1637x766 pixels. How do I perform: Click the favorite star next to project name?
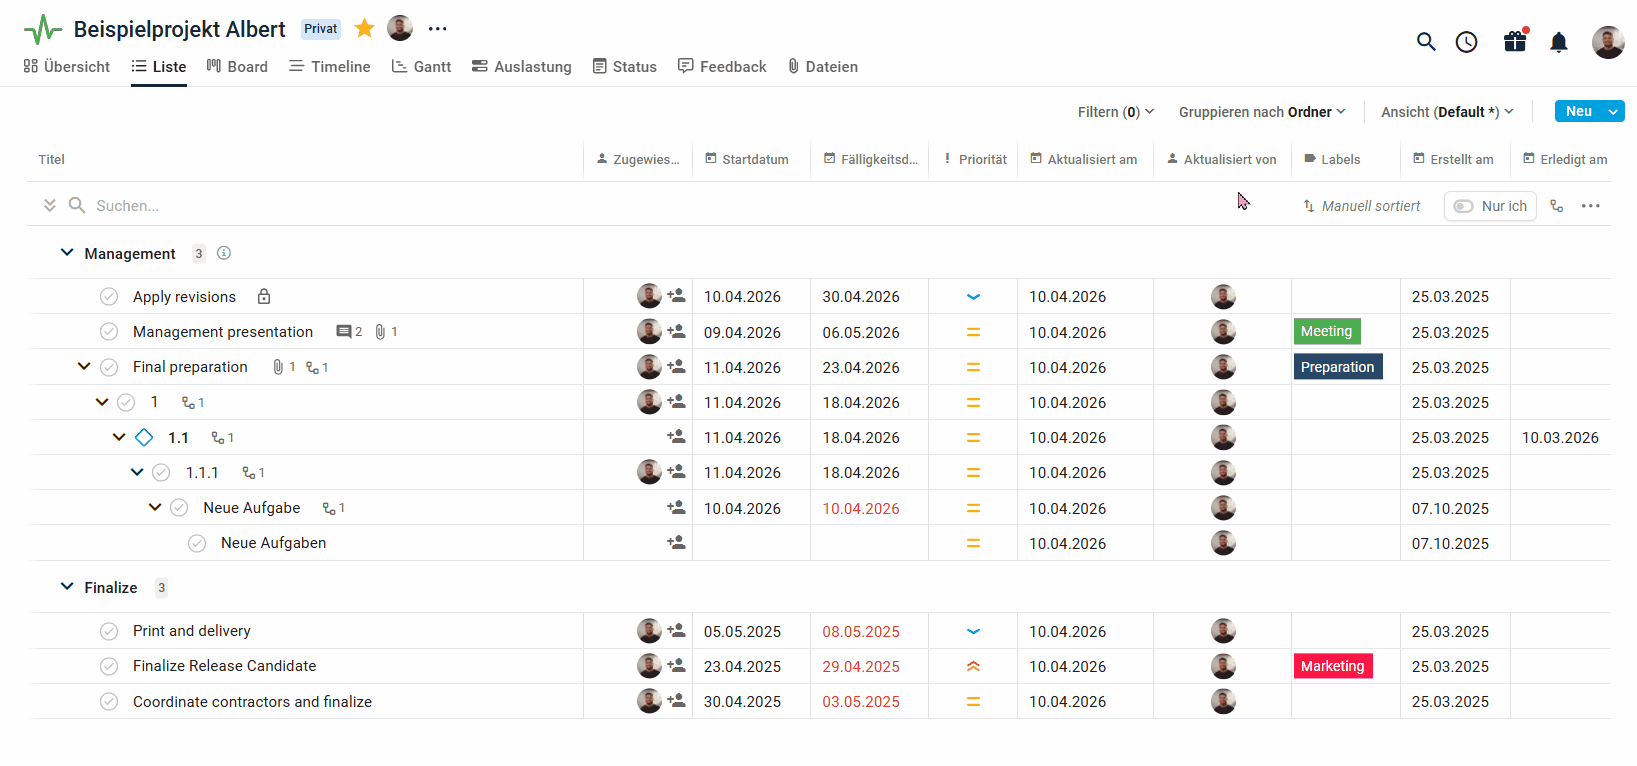tap(365, 29)
